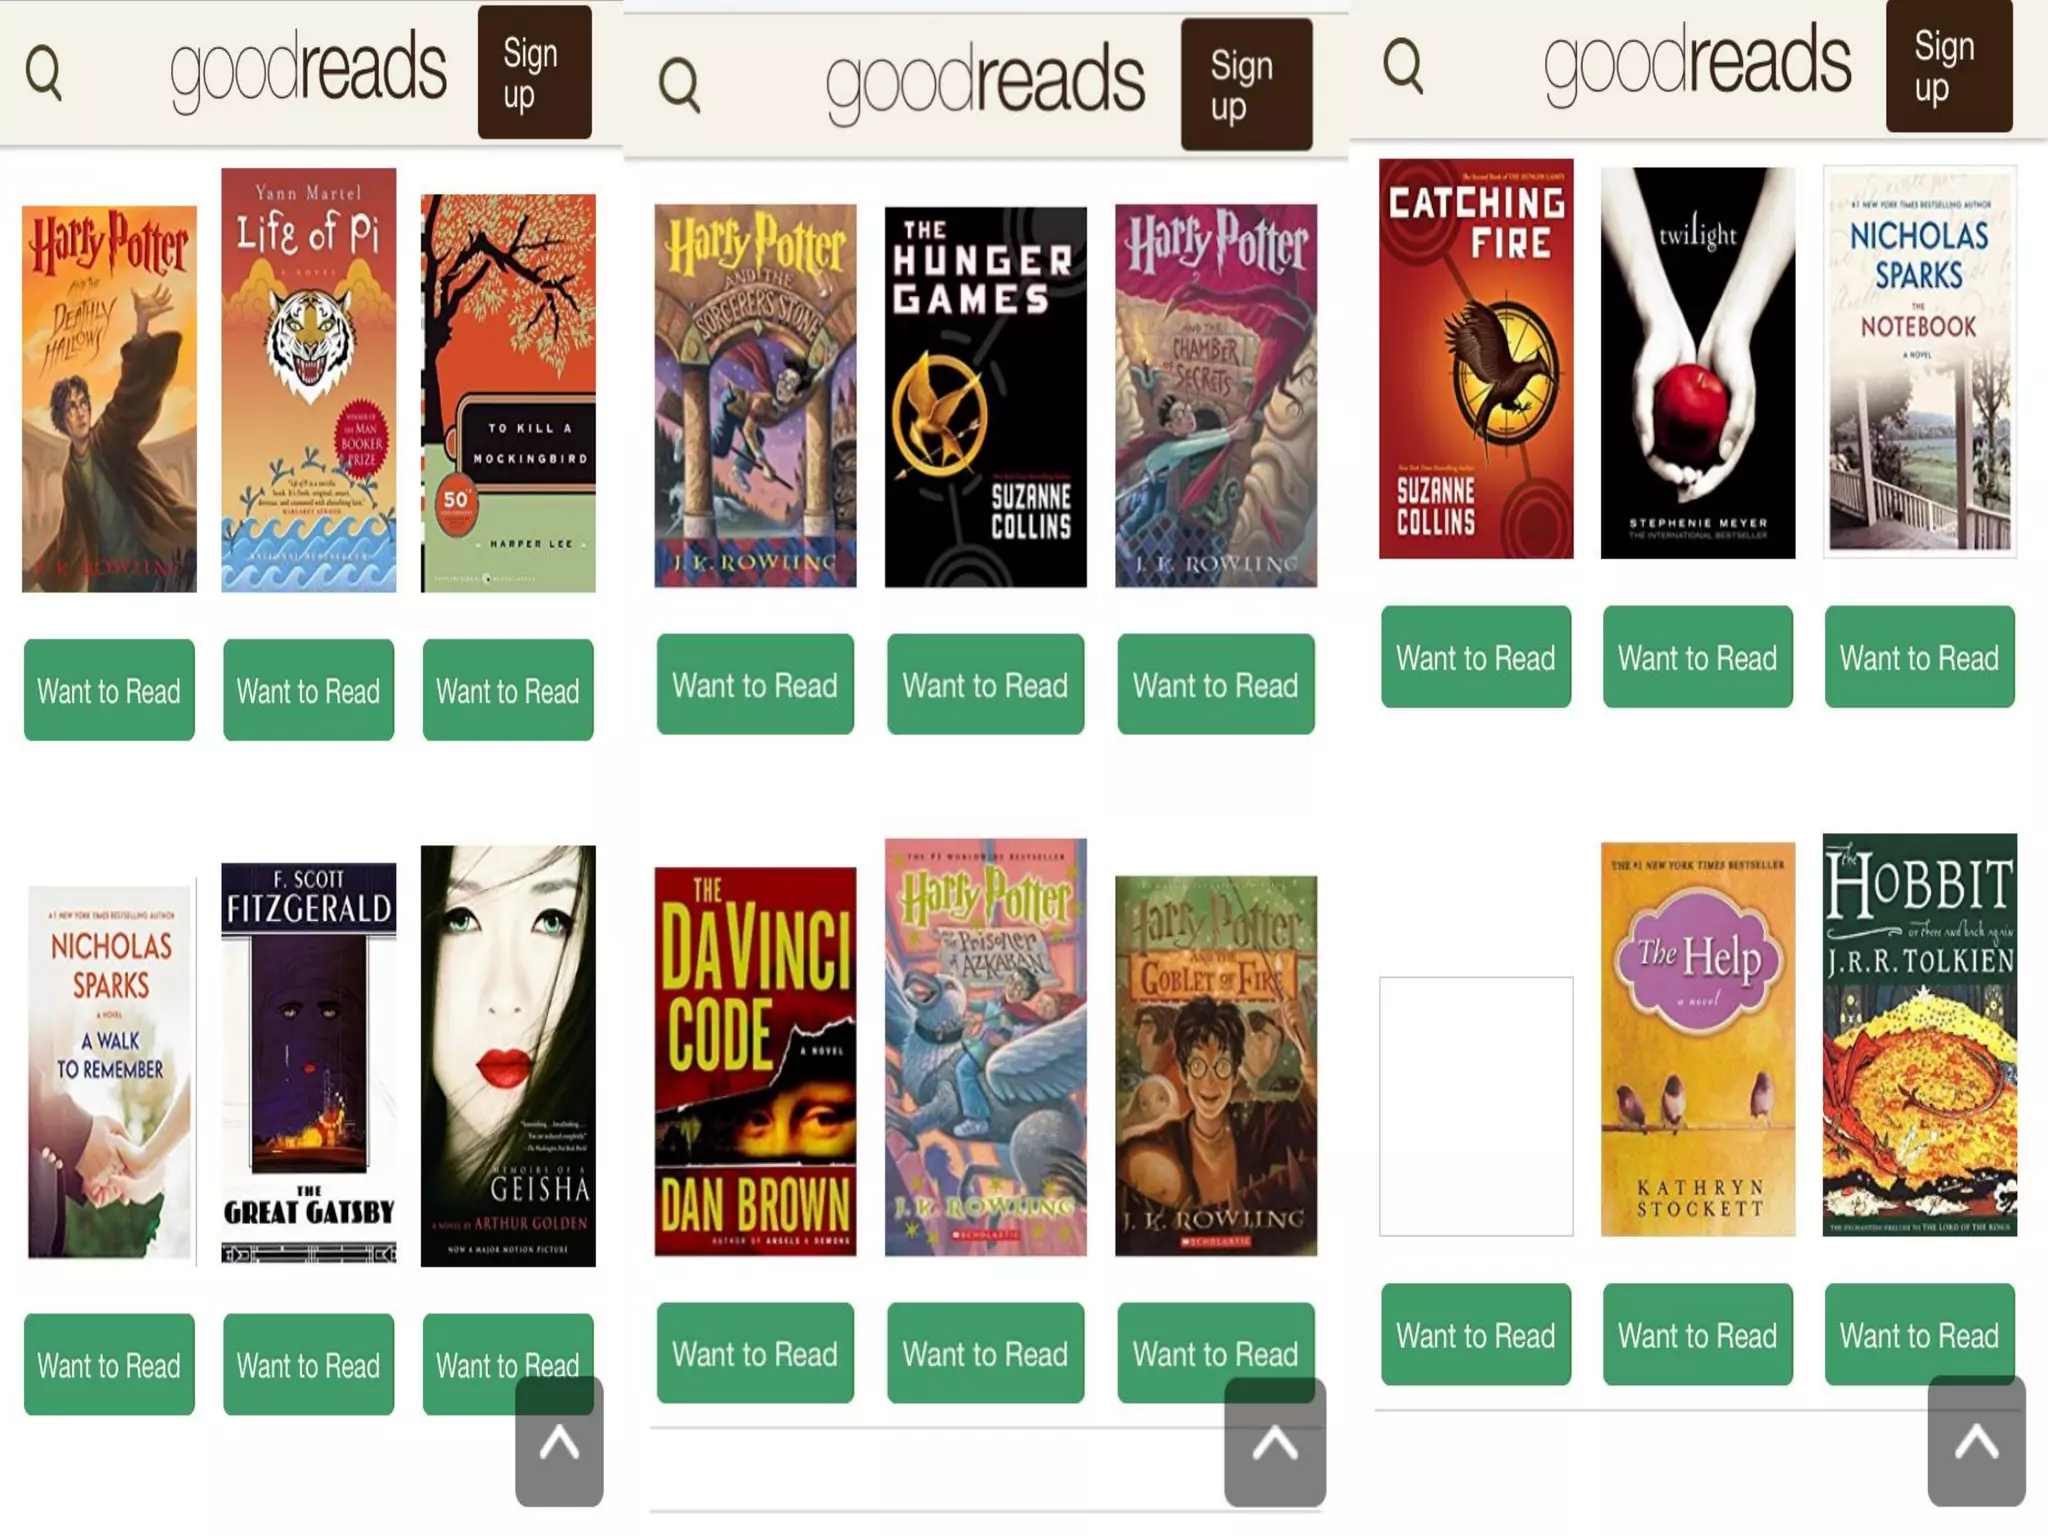Add The Da Vinci Code to Want to Read
This screenshot has width=2048, height=1536.
[755, 1353]
